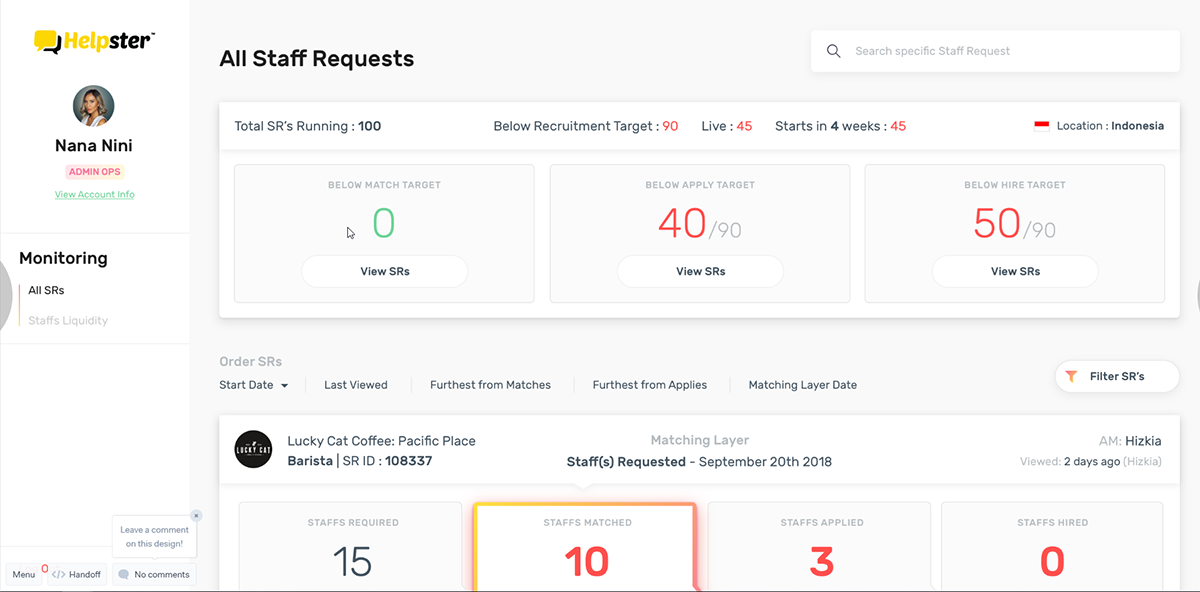Open the Start Date sort dropdown
The height and width of the screenshot is (592, 1200).
(x=254, y=385)
